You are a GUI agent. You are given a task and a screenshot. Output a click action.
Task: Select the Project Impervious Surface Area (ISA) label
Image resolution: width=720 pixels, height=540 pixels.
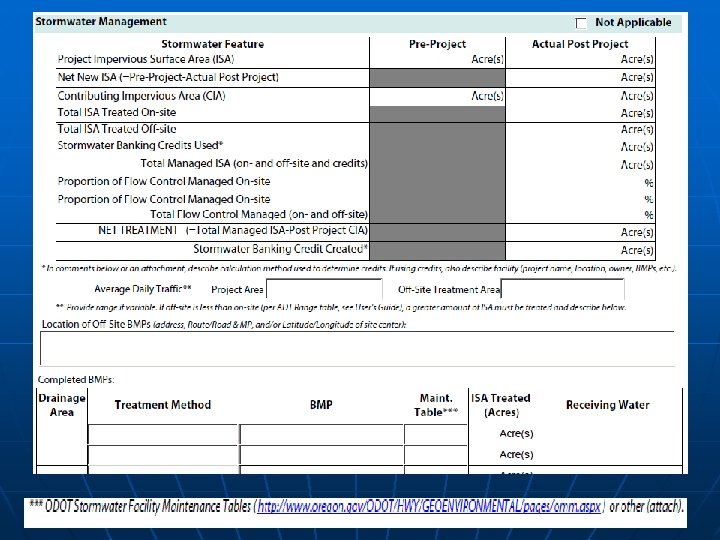pyautogui.click(x=146, y=59)
